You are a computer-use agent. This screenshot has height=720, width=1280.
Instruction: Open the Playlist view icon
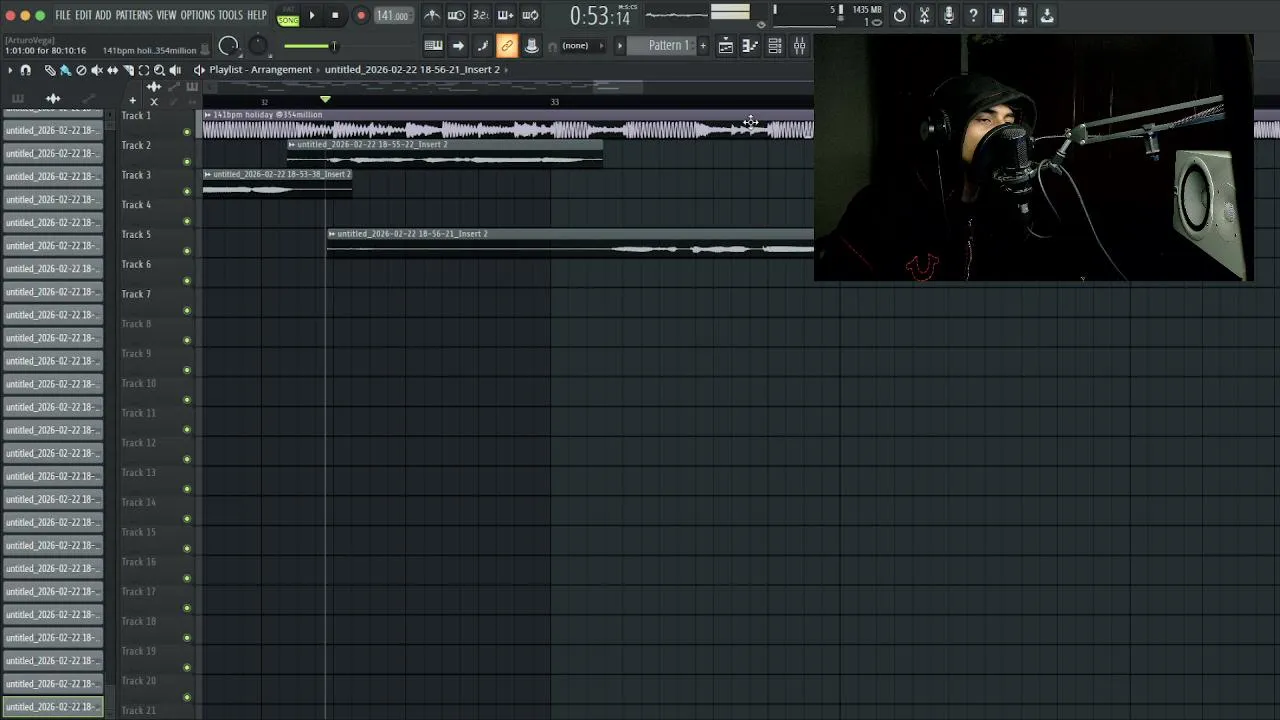coord(726,45)
